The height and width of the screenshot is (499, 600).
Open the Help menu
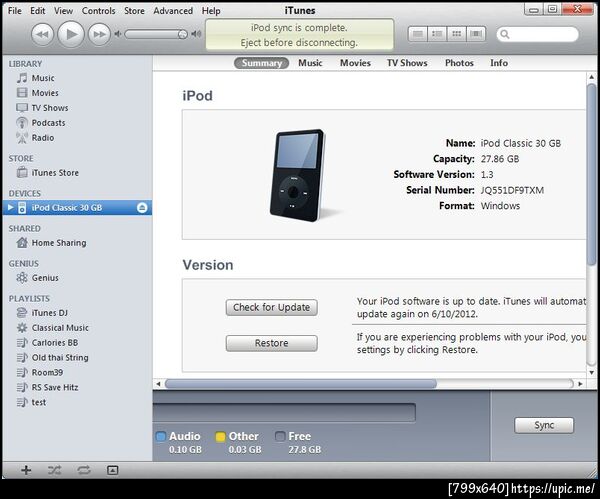point(211,11)
